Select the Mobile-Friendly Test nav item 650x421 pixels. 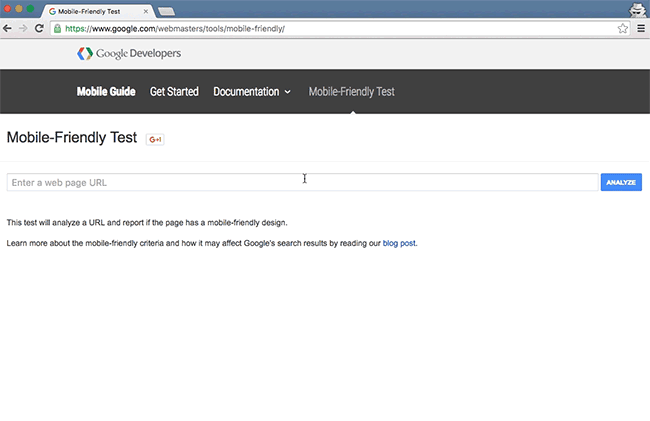pos(352,92)
